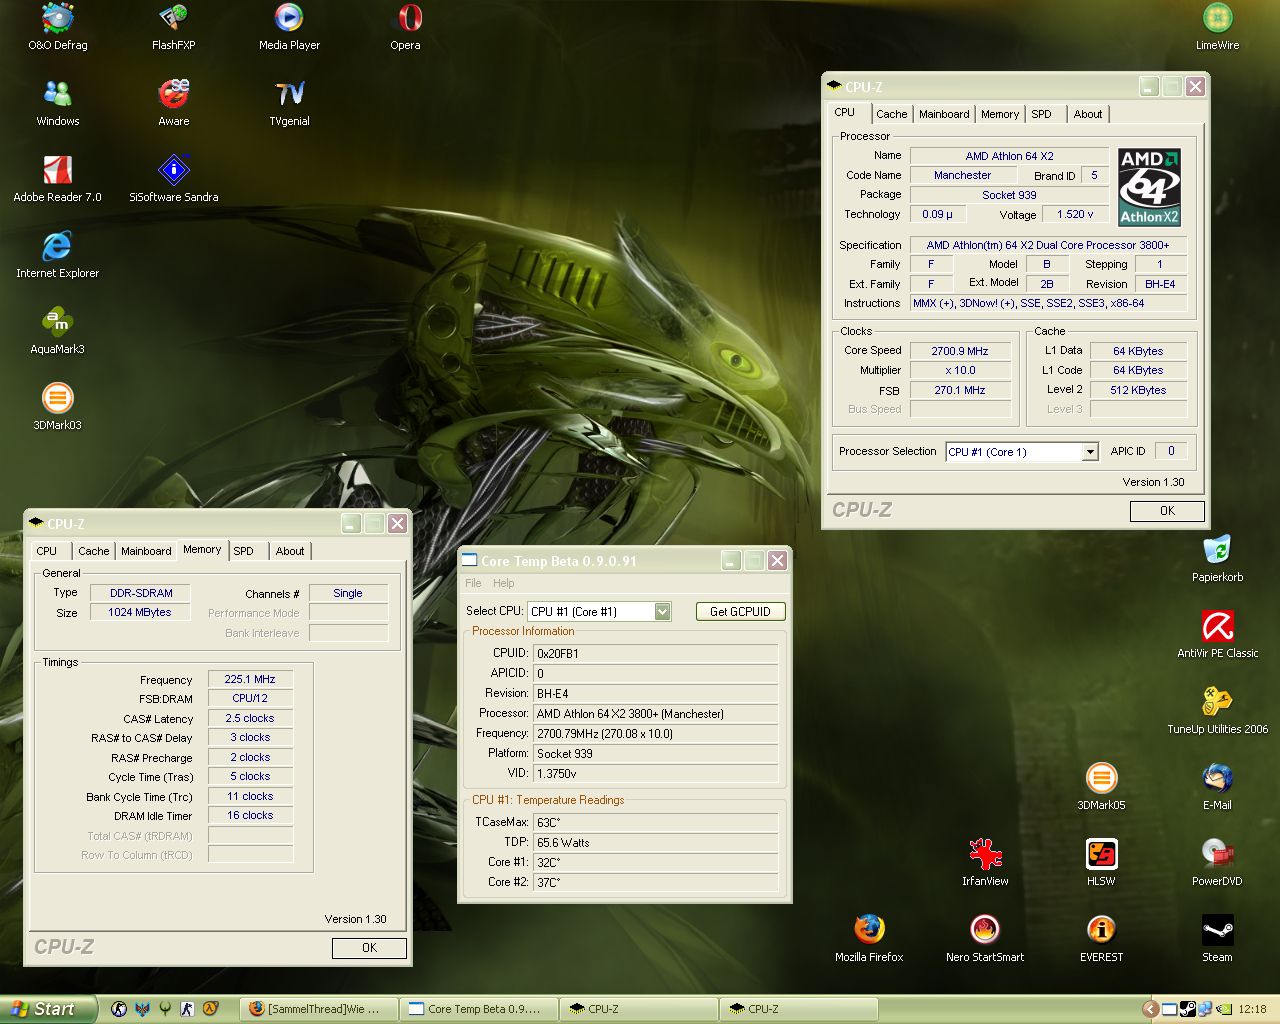Select the SPD tab in the CPU-Z CPU window
The height and width of the screenshot is (1024, 1280).
[1042, 114]
